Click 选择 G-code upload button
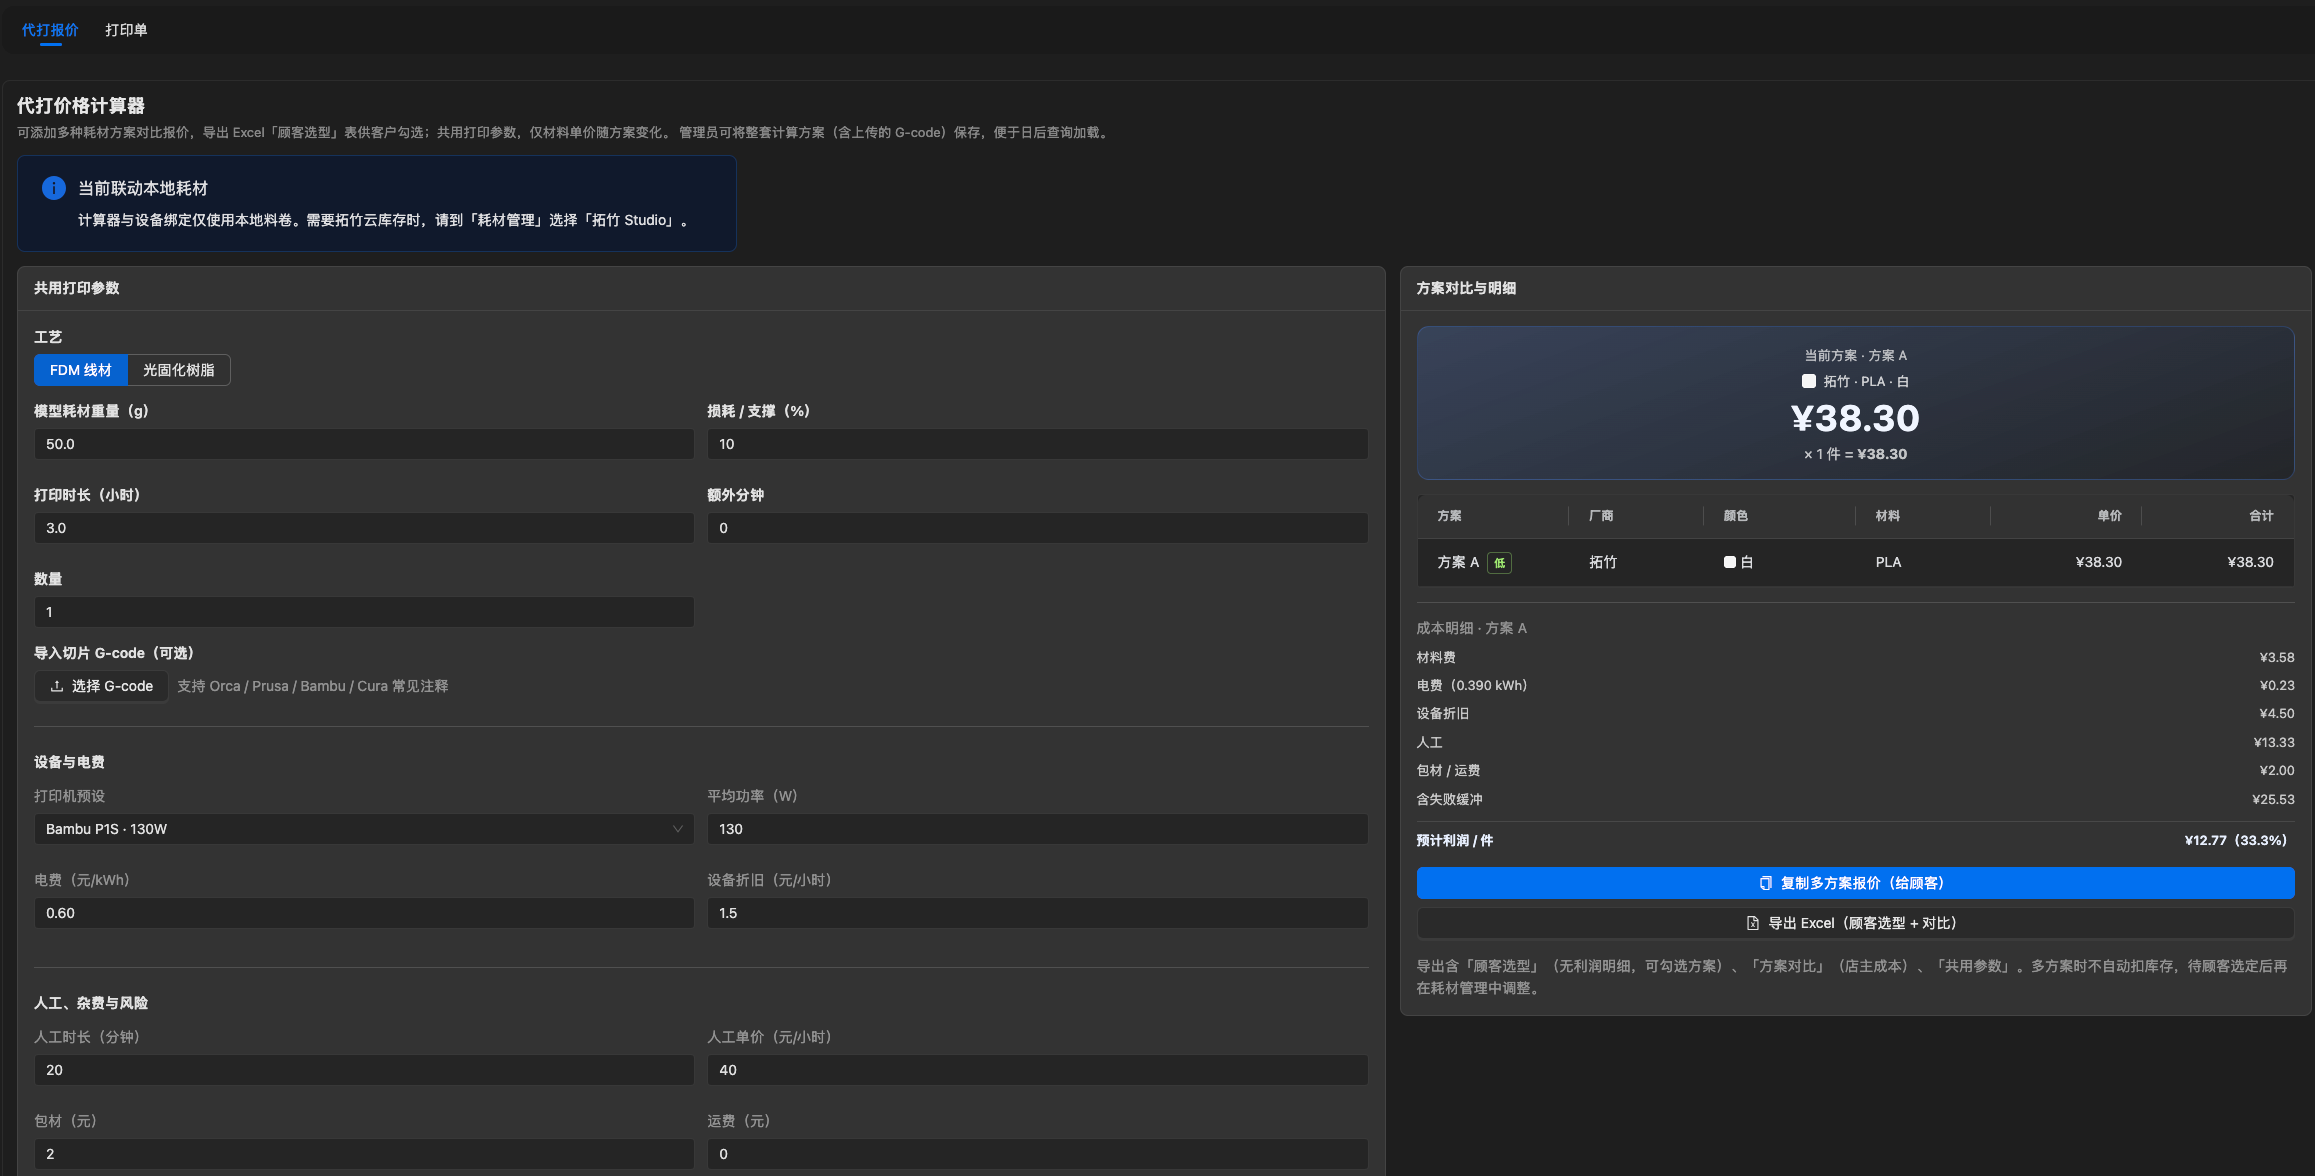This screenshot has width=2315, height=1176. [102, 686]
